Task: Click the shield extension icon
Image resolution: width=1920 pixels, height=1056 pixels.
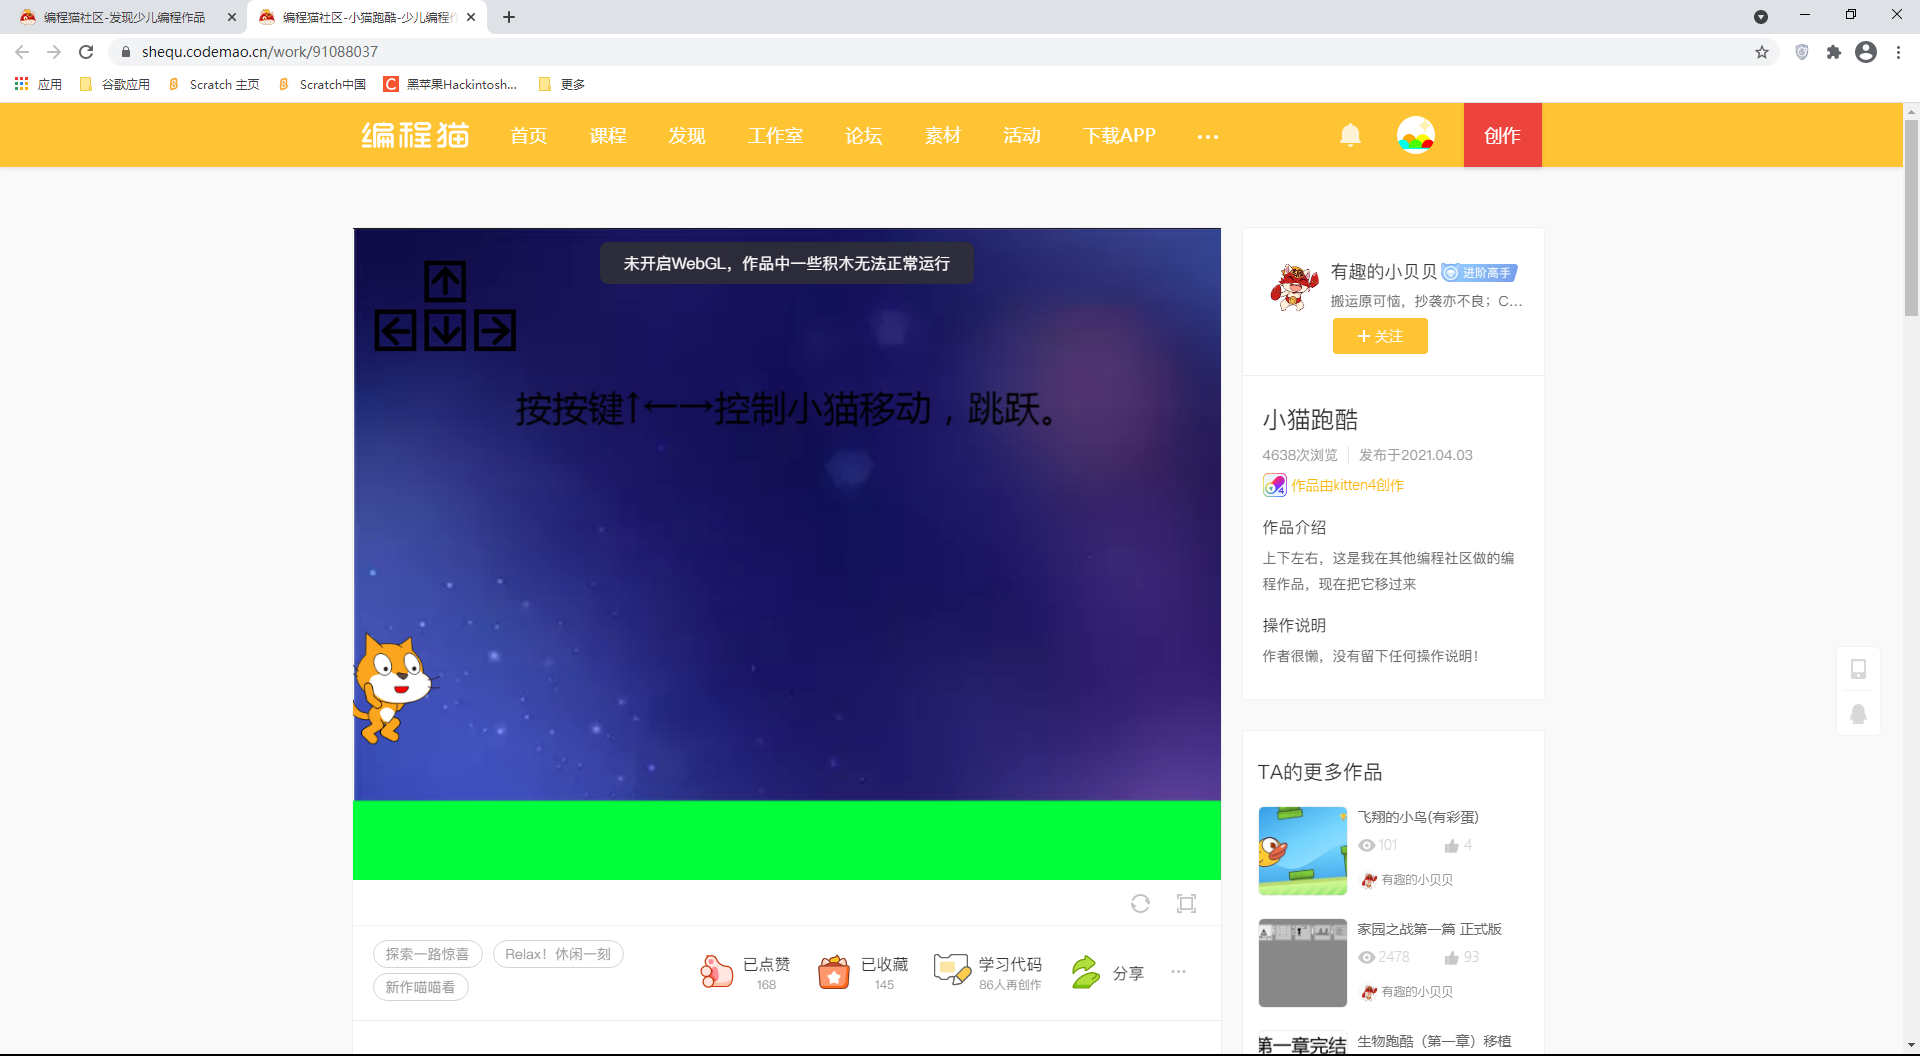Action: tap(1802, 52)
